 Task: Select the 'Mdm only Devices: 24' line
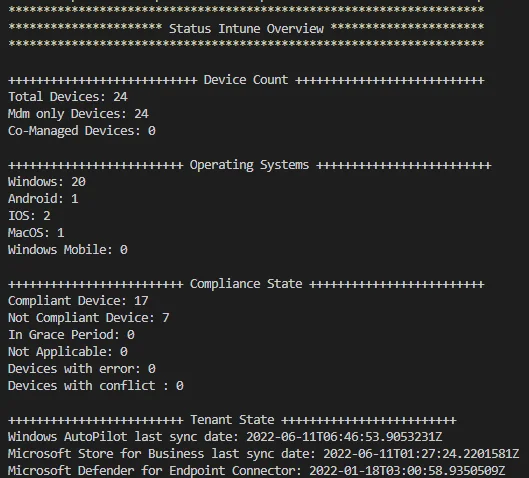(x=78, y=114)
